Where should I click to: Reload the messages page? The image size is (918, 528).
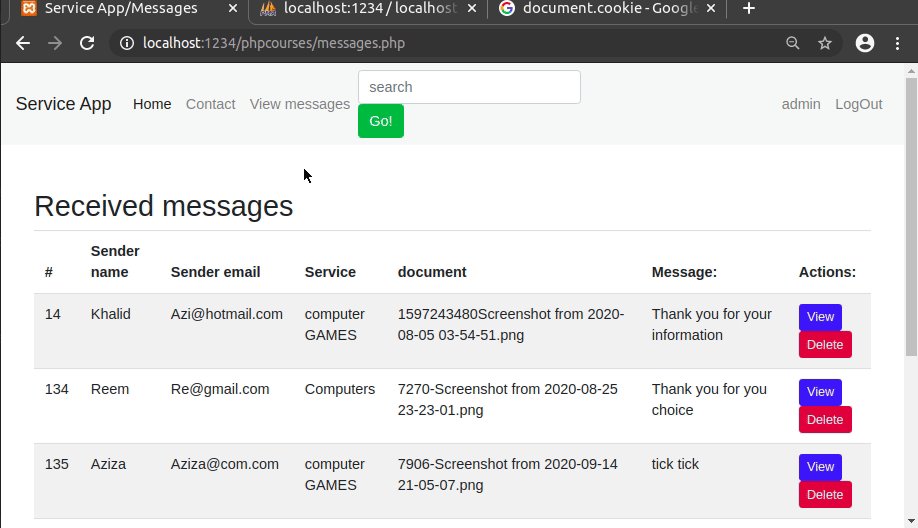pyautogui.click(x=87, y=43)
